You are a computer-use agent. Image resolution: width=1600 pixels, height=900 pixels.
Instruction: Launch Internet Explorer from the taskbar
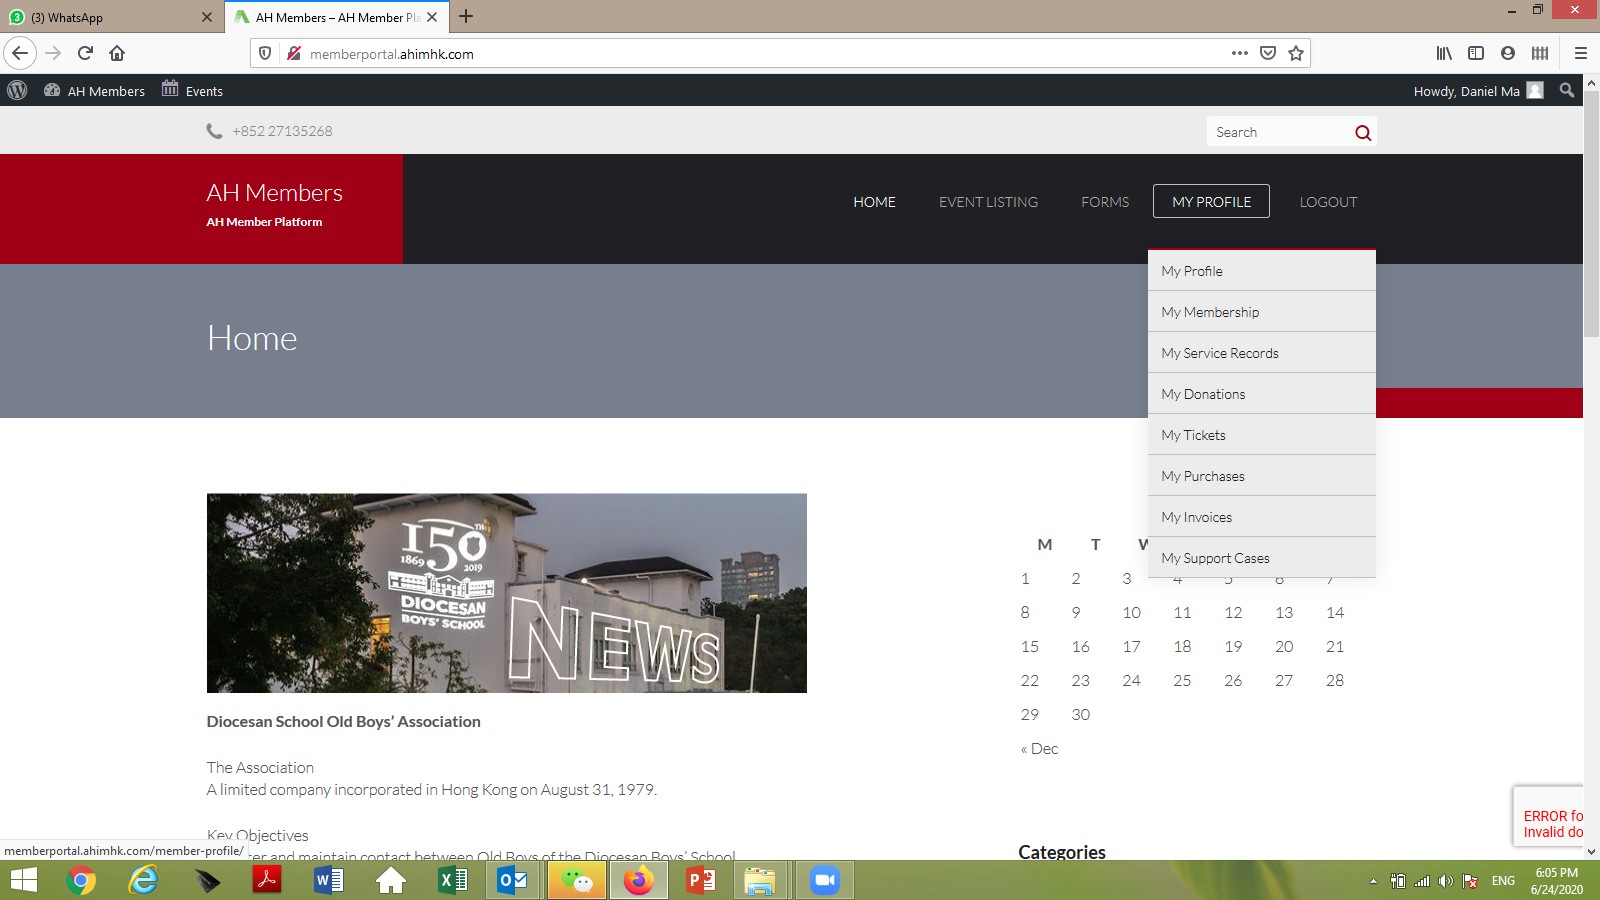[x=143, y=880]
